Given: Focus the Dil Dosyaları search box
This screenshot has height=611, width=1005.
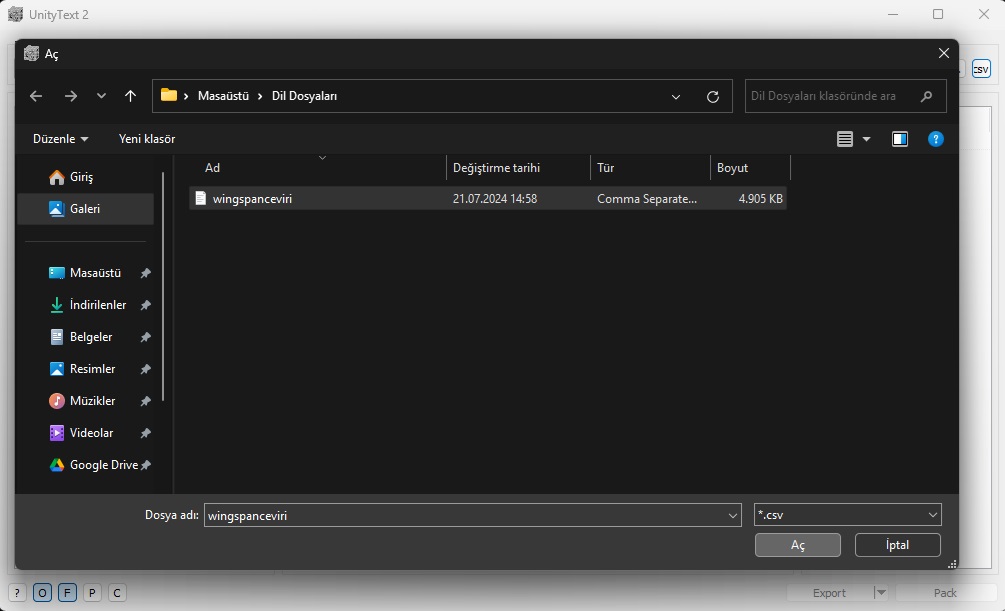Looking at the screenshot, I should click(x=845, y=96).
